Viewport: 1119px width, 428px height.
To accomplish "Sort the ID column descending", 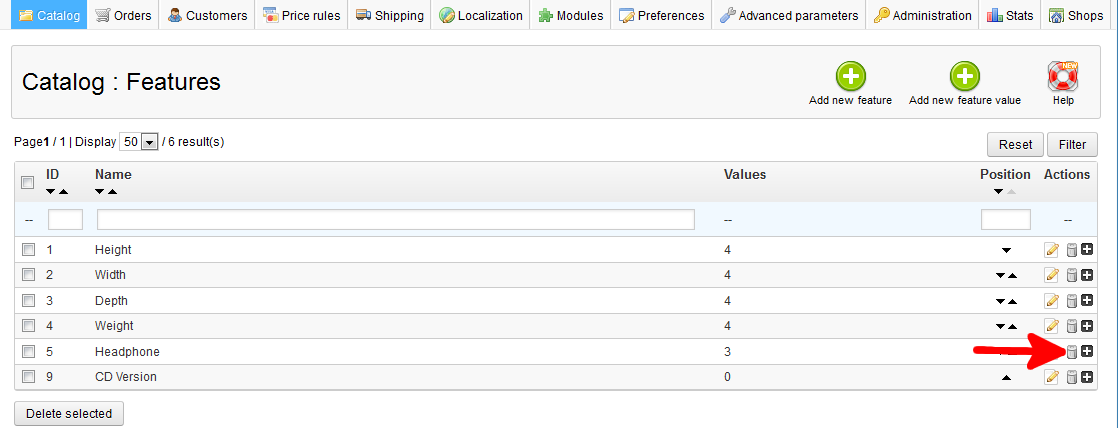I will [51, 191].
